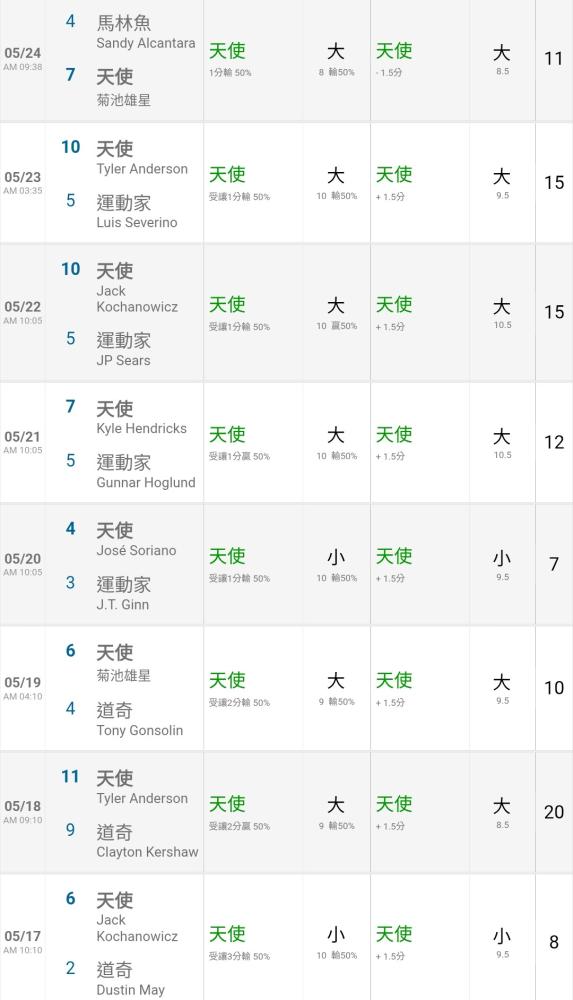Click Luis Severino pitcher name
This screenshot has height=1000, width=573.
(x=137, y=223)
